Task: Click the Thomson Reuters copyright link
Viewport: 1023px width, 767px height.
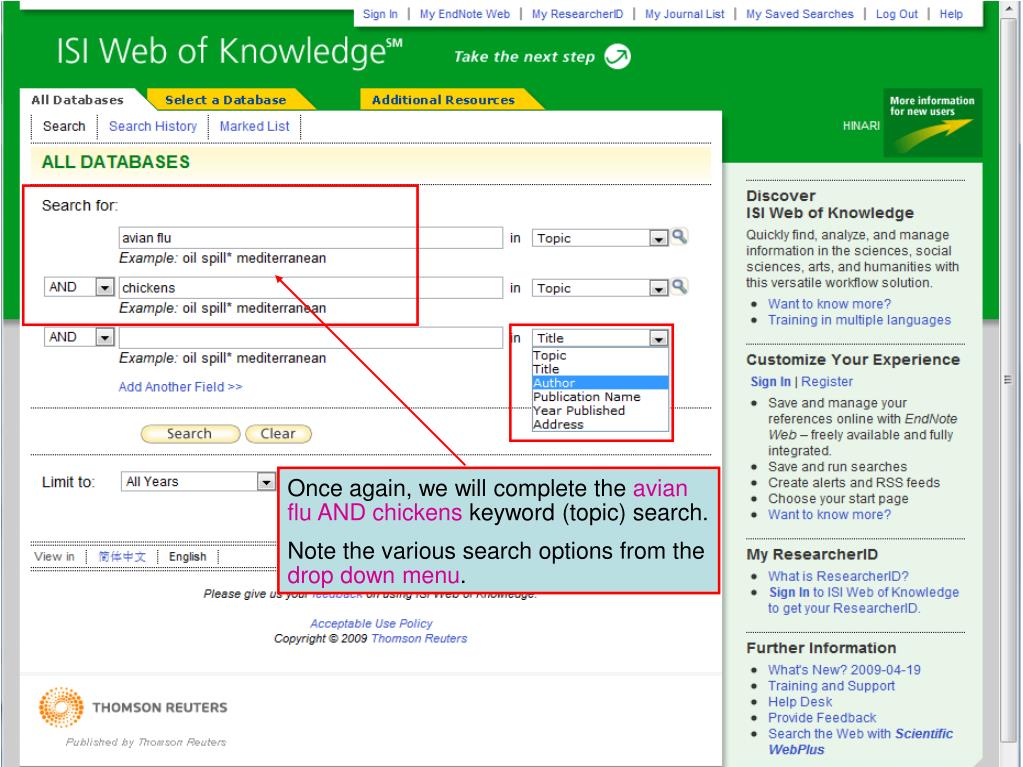Action: [419, 639]
